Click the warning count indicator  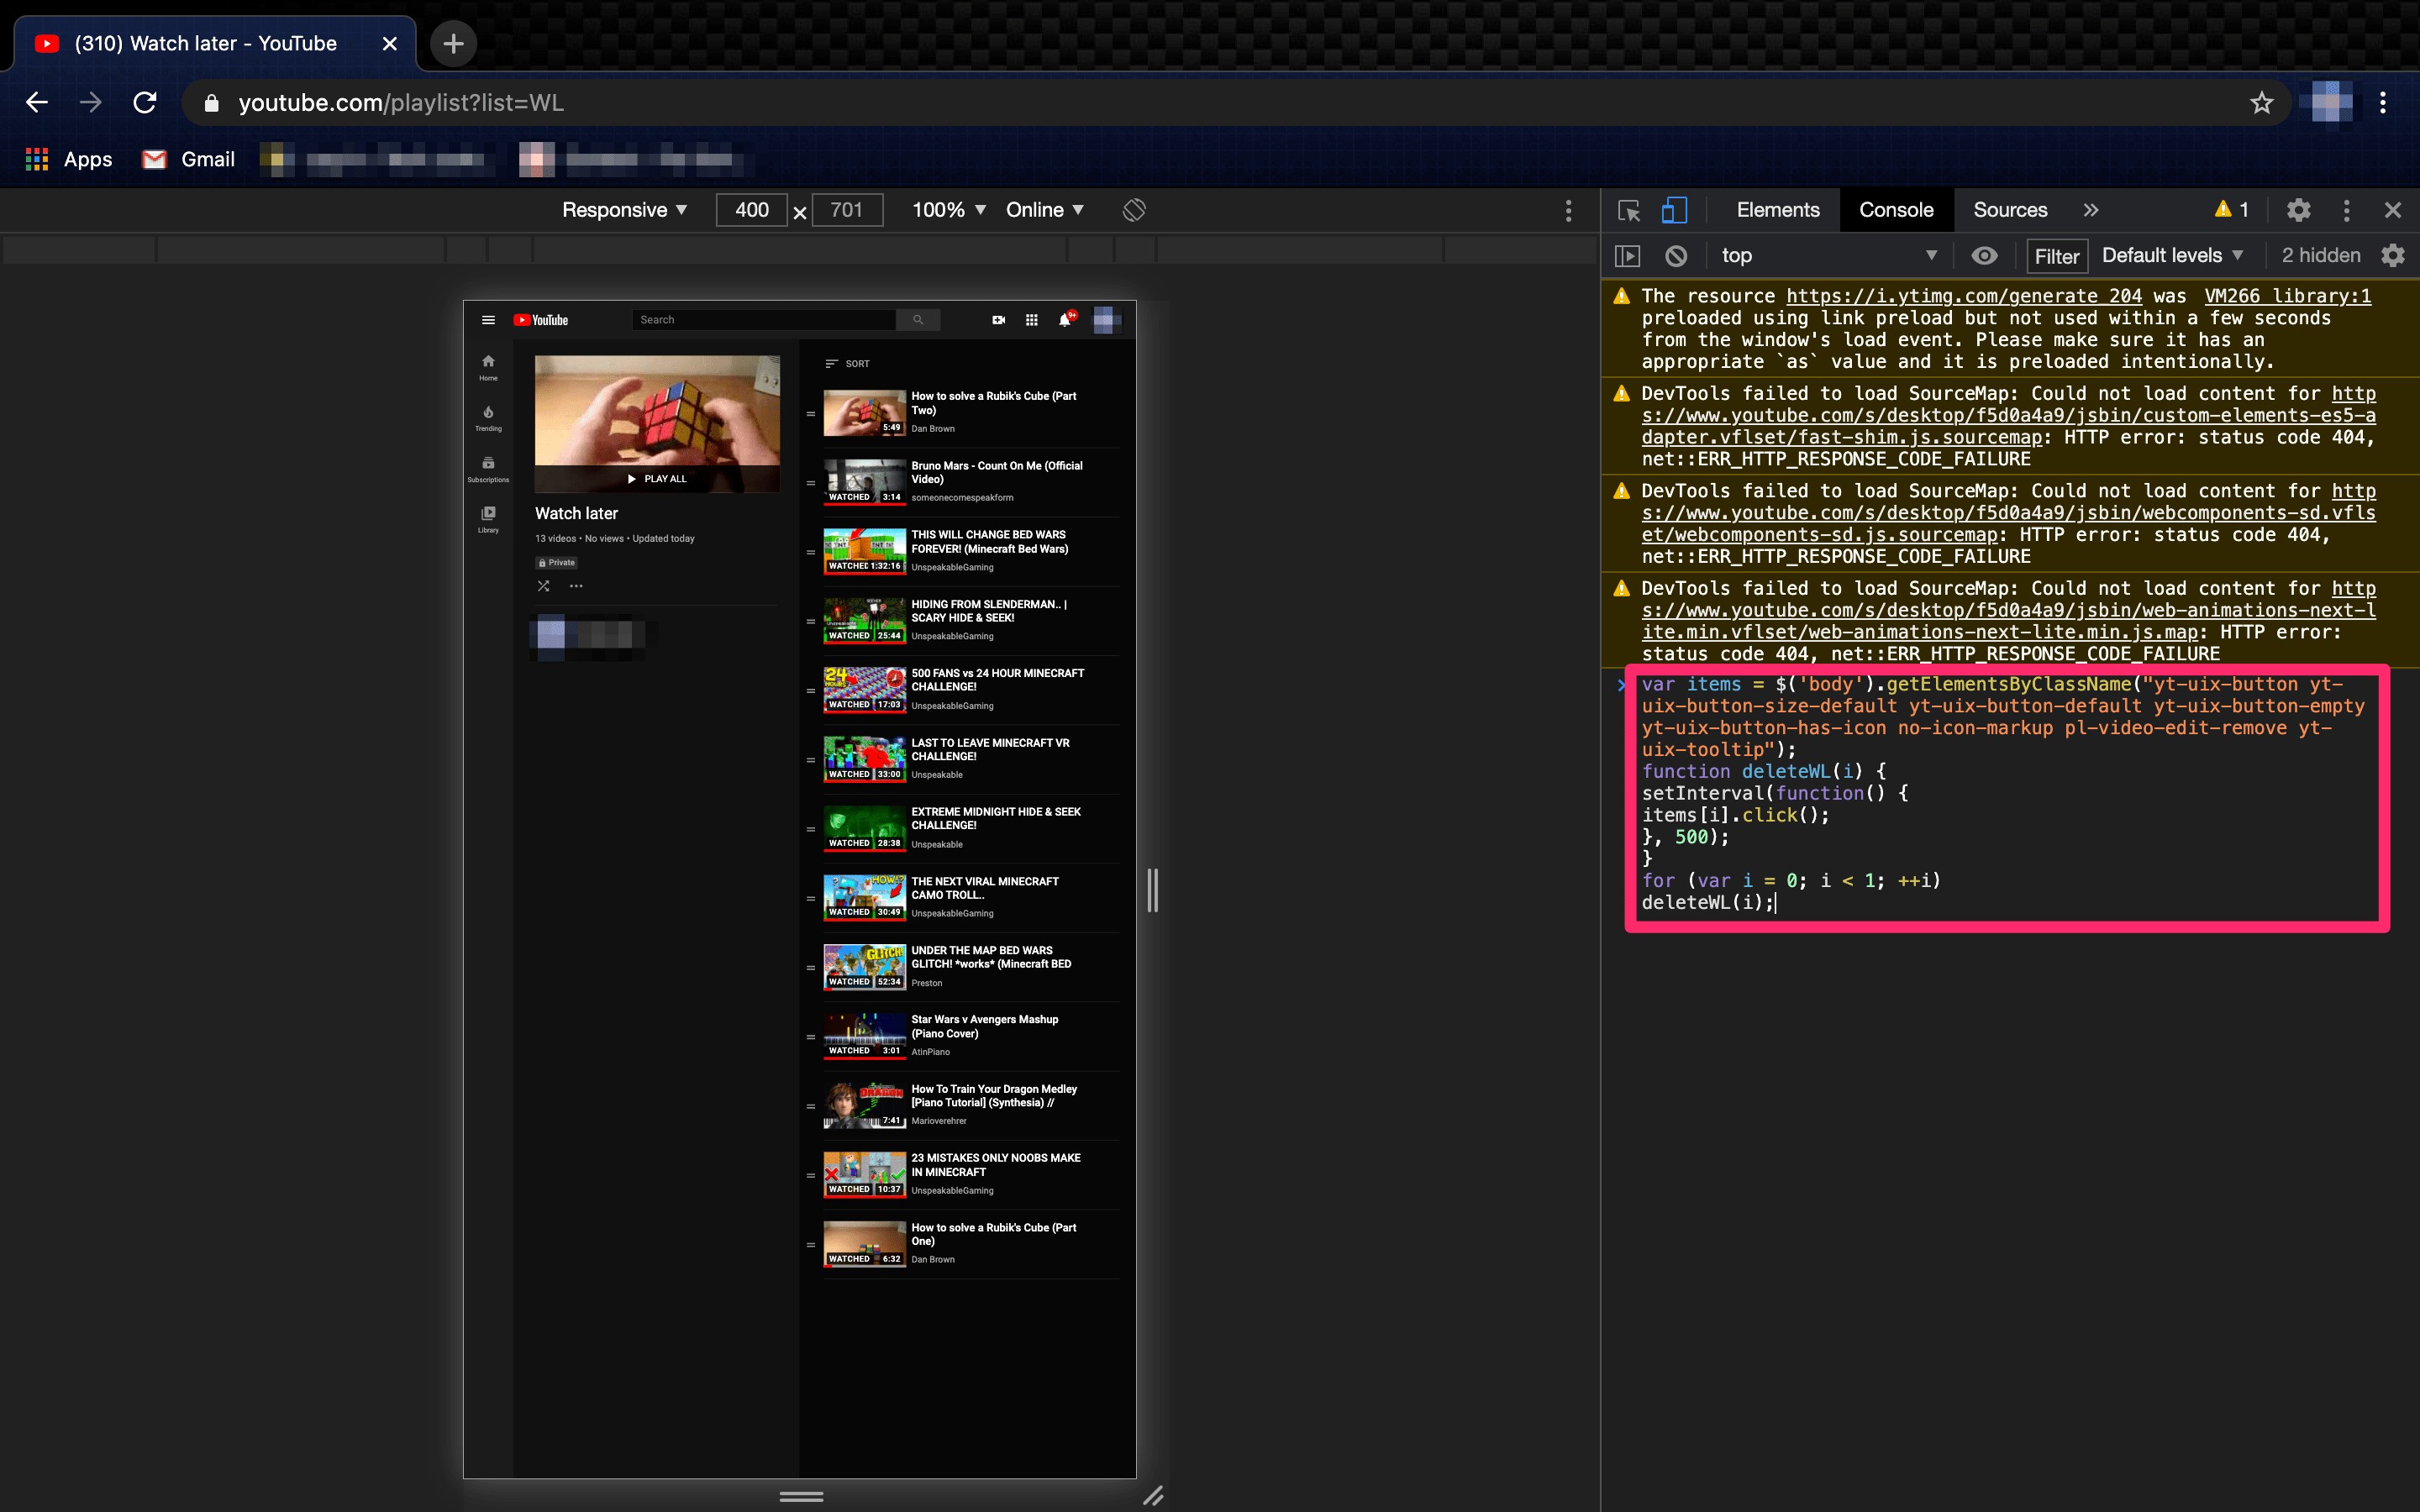click(x=2232, y=209)
